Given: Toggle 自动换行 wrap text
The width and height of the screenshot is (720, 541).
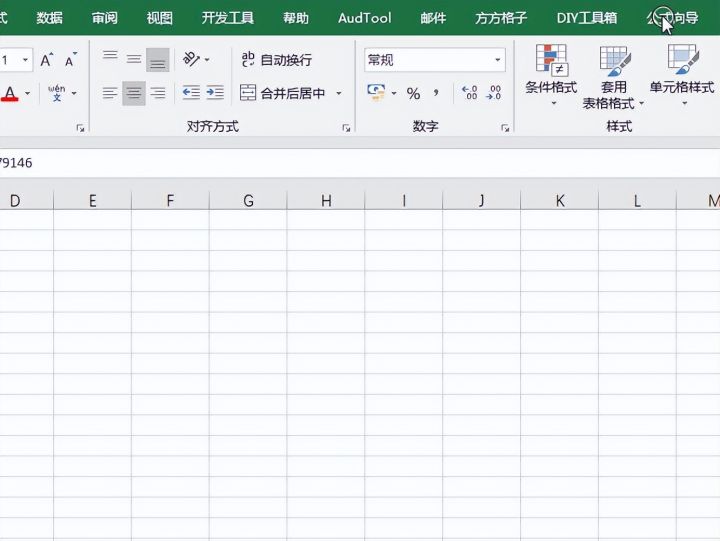Looking at the screenshot, I should click(276, 59).
